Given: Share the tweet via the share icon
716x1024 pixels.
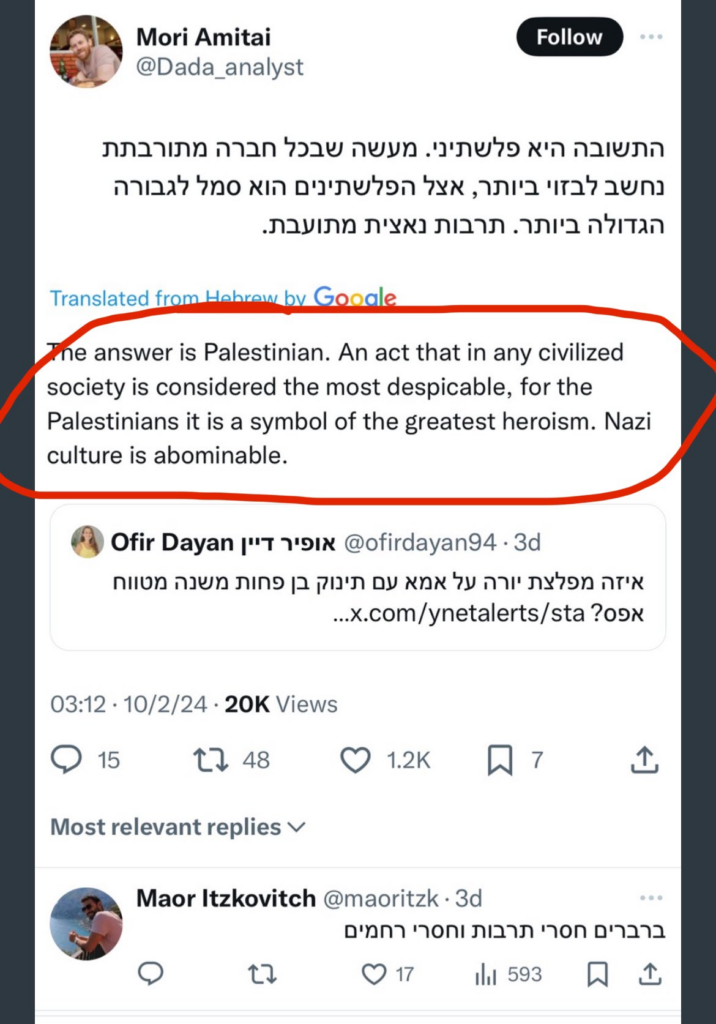Looking at the screenshot, I should [644, 760].
